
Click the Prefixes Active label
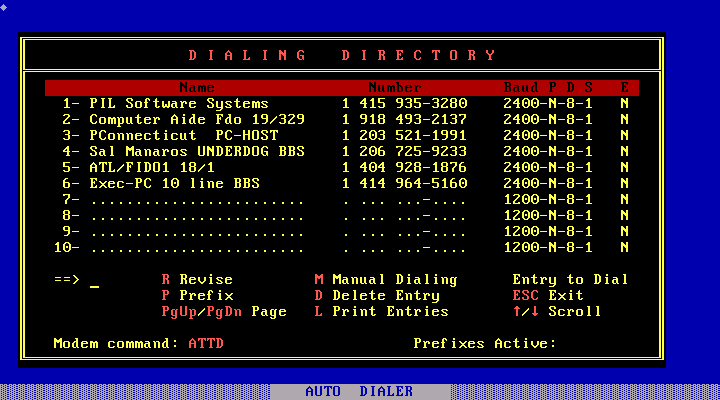pyautogui.click(x=485, y=344)
